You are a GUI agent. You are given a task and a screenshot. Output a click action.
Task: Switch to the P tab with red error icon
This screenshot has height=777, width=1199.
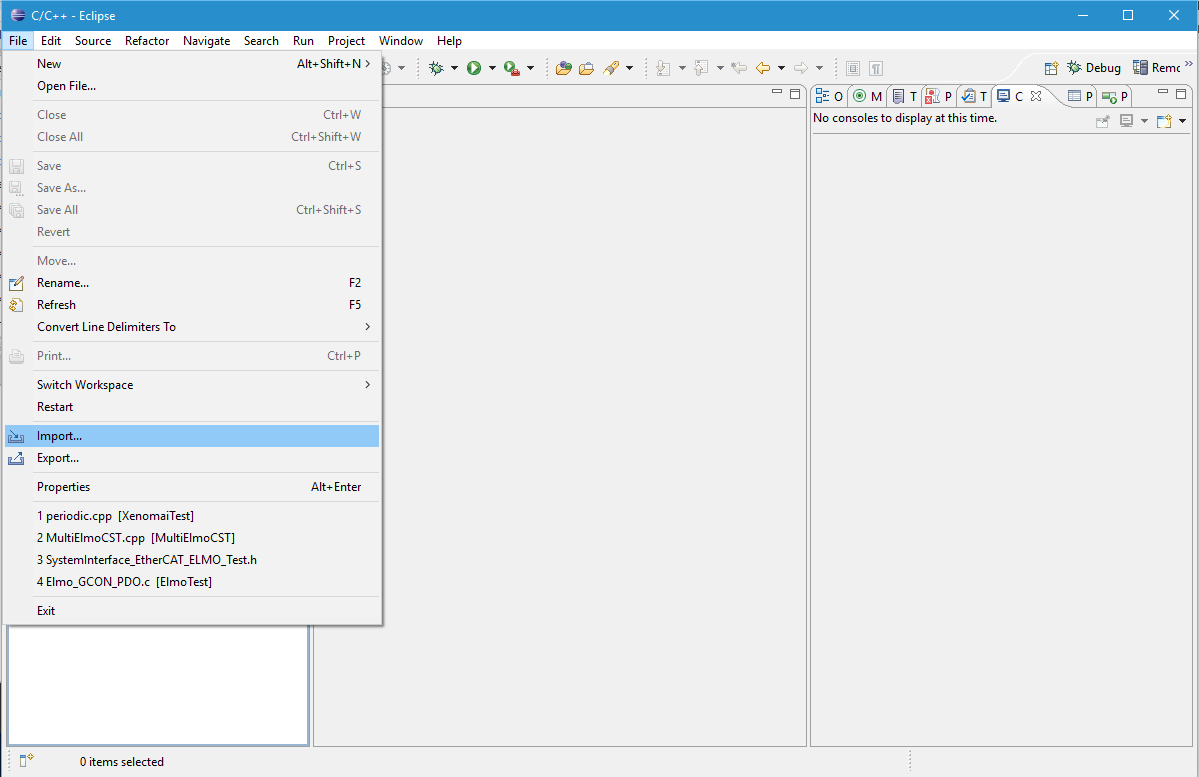coord(939,96)
